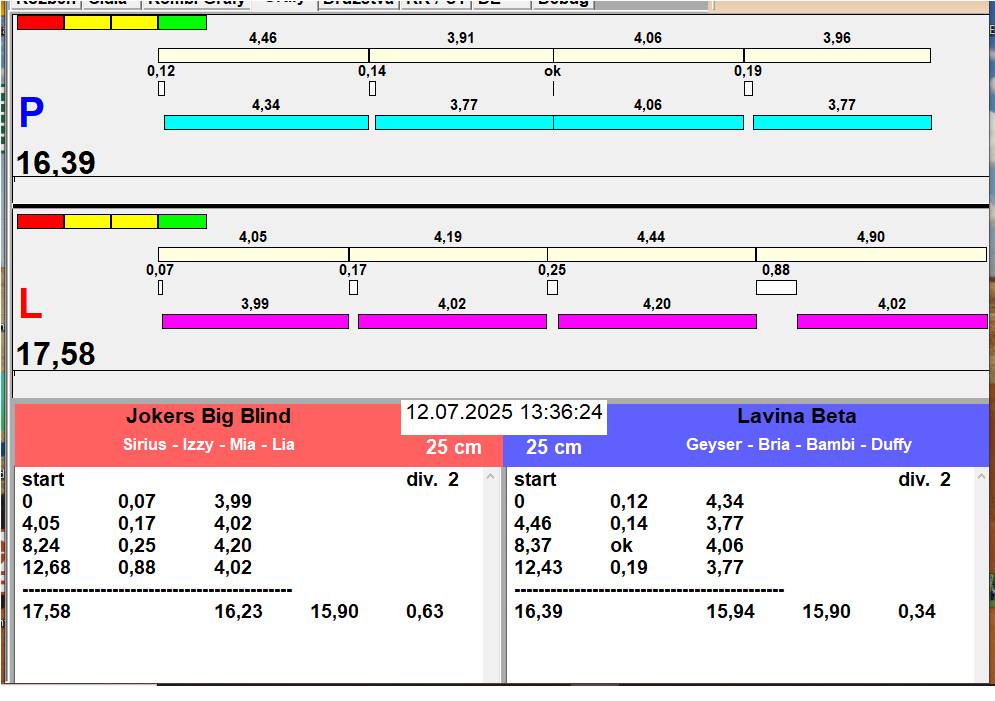
Task: Select the 12,68 row in Jokers results
Action: click(46, 567)
